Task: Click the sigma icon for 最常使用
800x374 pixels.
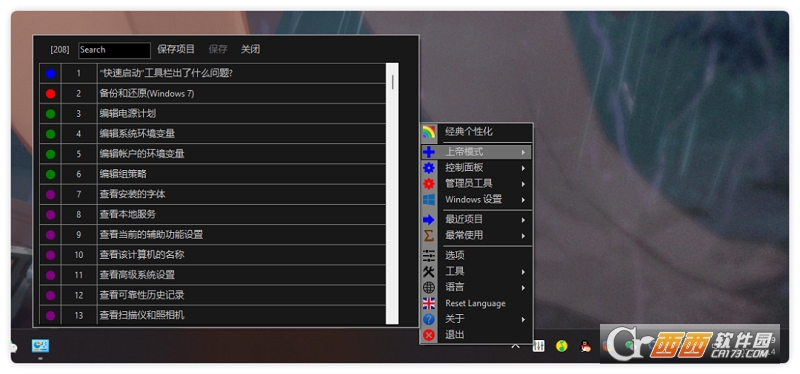Action: pos(429,236)
